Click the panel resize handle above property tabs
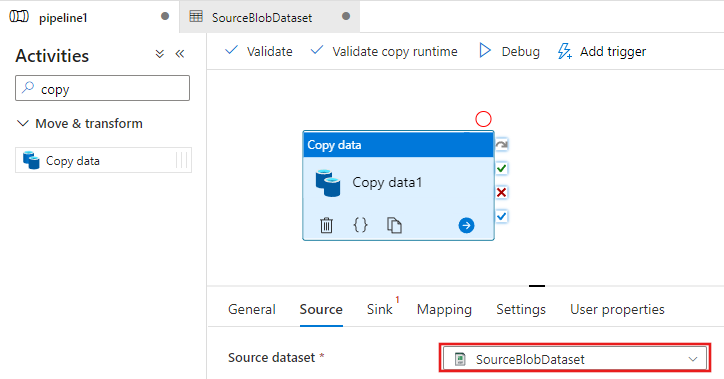Viewport: 724px width, 379px height. [x=537, y=286]
